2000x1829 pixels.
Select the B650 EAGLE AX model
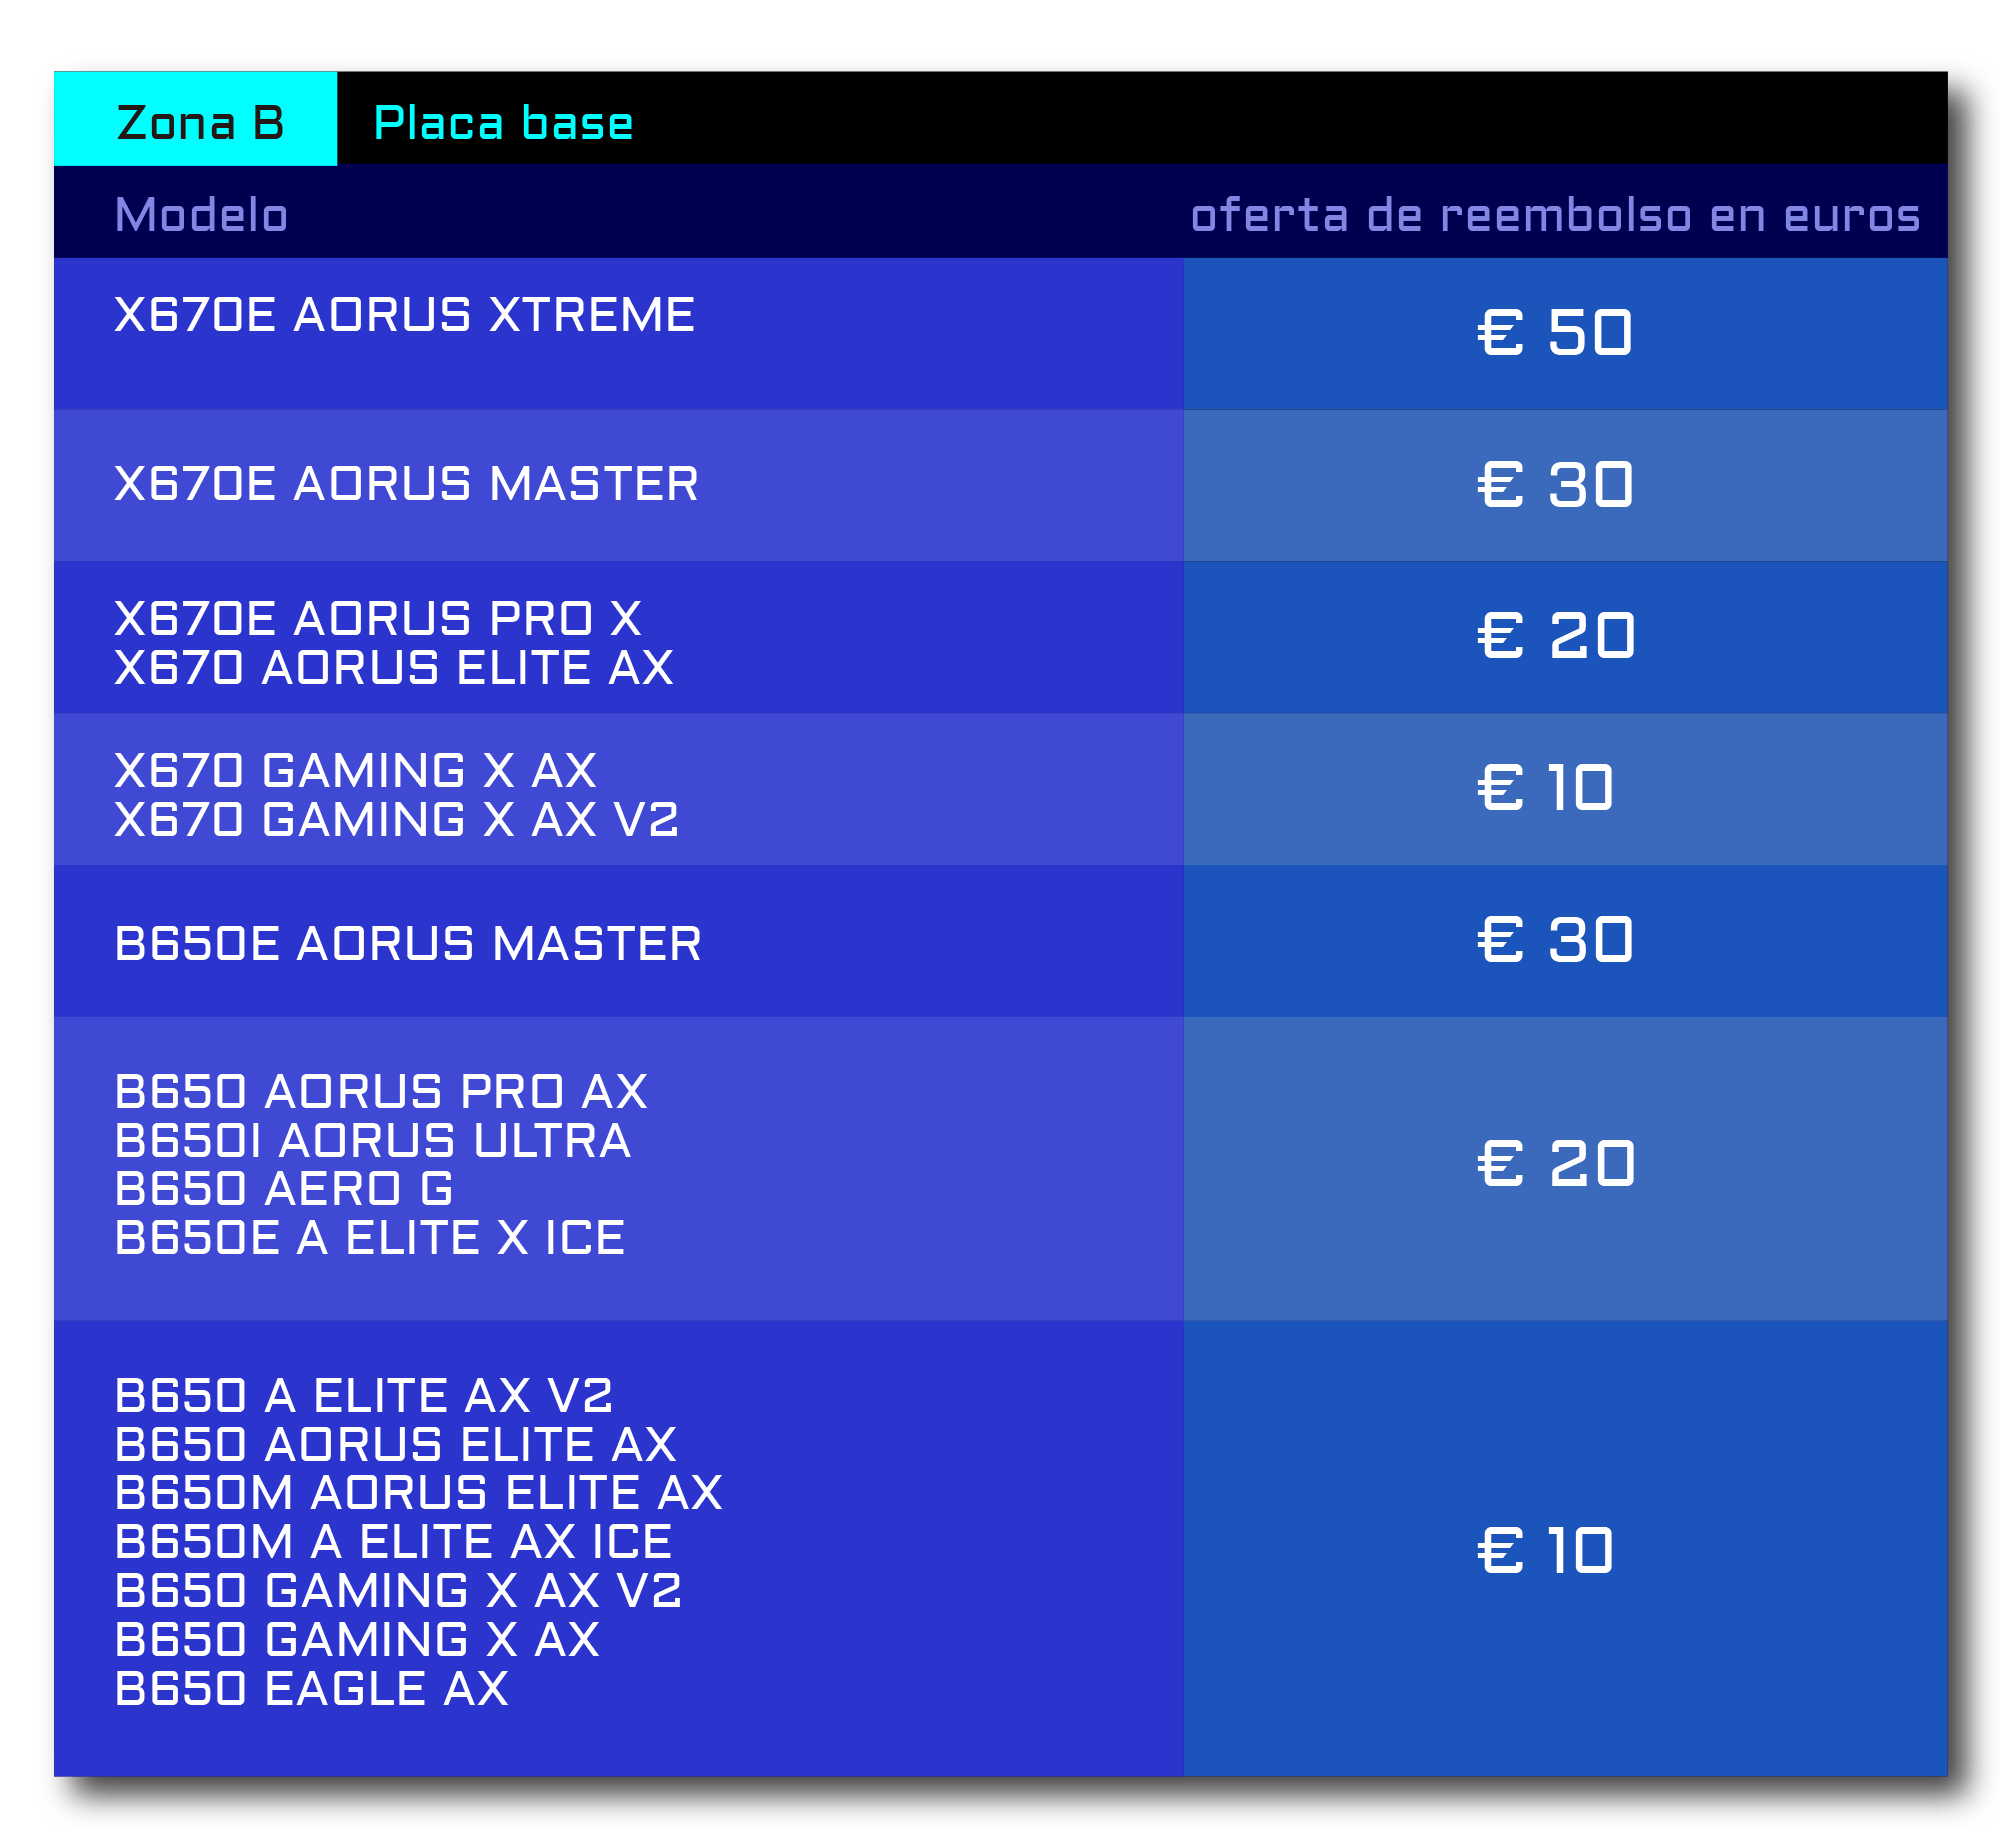click(312, 1689)
